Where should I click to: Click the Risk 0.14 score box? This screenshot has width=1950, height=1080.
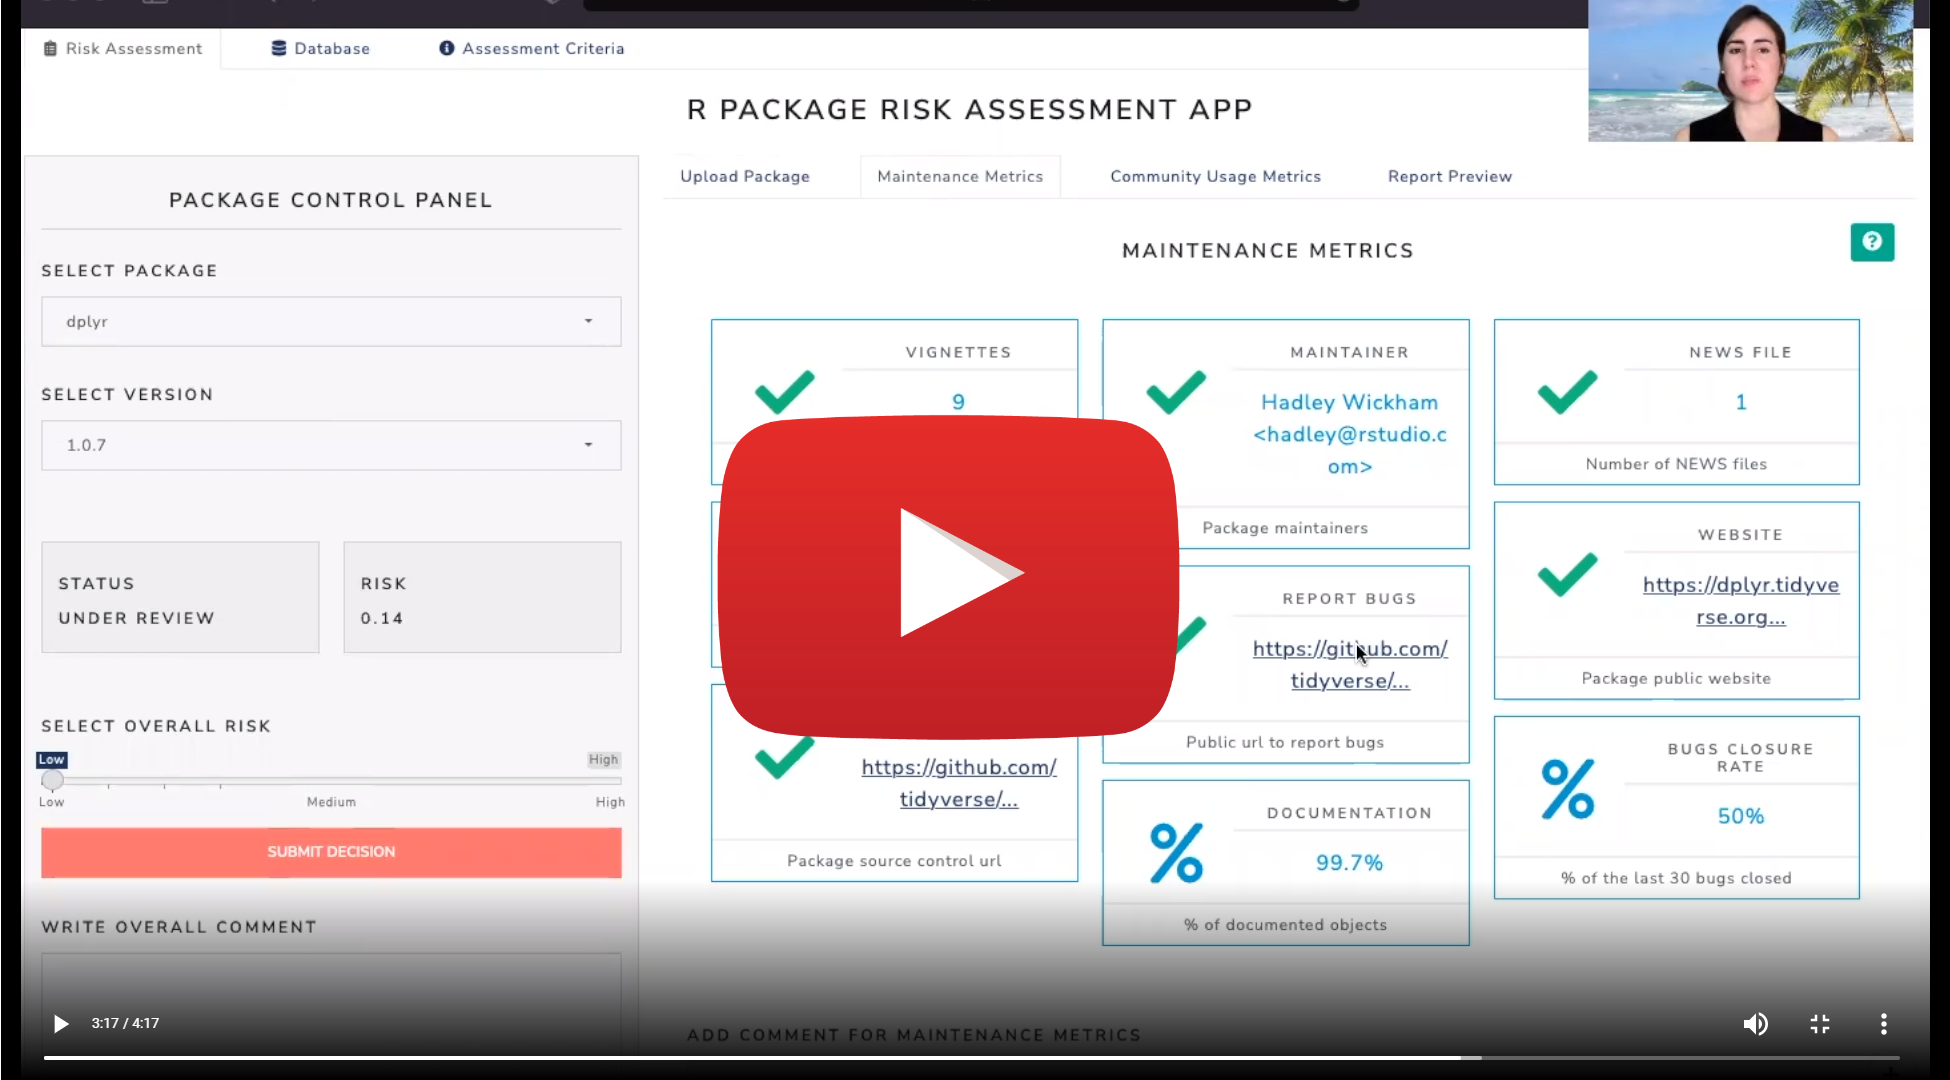click(x=482, y=598)
